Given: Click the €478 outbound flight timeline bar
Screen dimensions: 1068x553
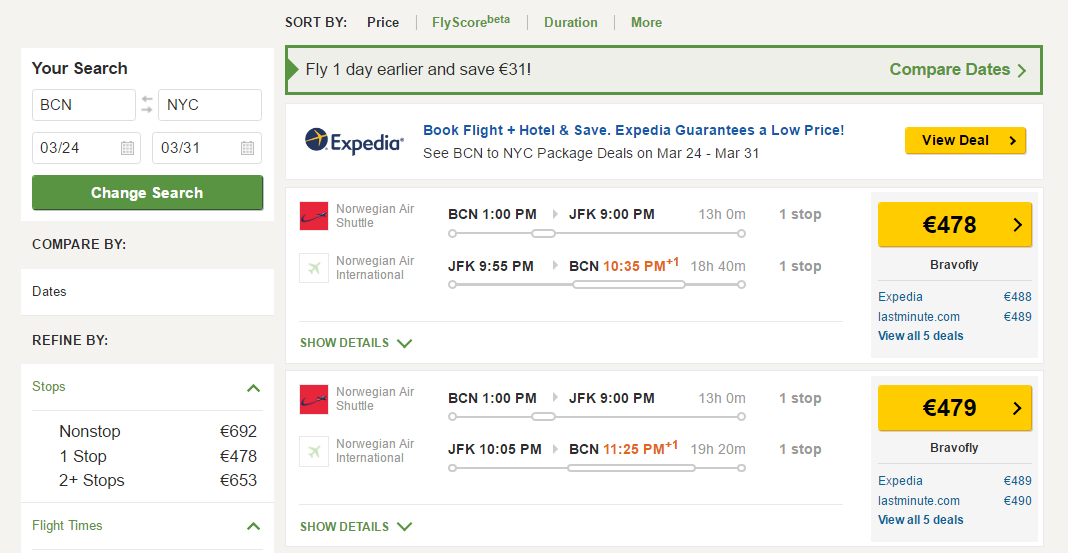Looking at the screenshot, I should pos(597,234).
